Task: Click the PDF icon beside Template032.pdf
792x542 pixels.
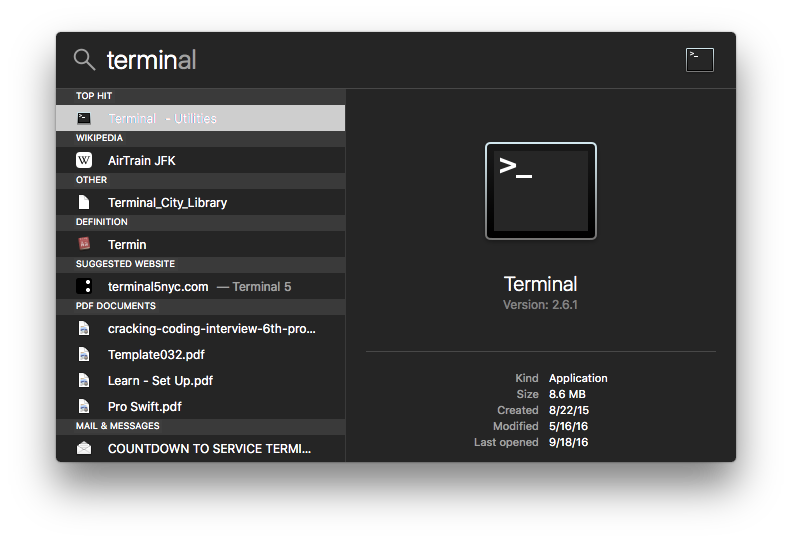Action: (x=84, y=354)
